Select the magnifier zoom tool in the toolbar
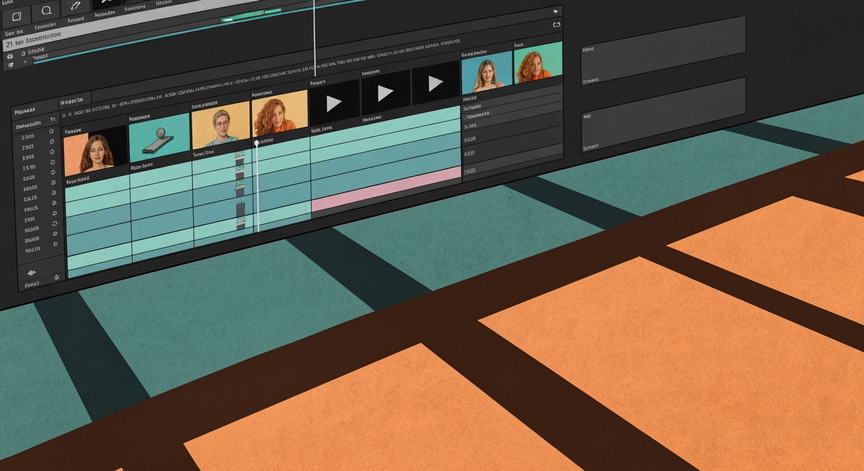864x471 pixels. [x=47, y=10]
